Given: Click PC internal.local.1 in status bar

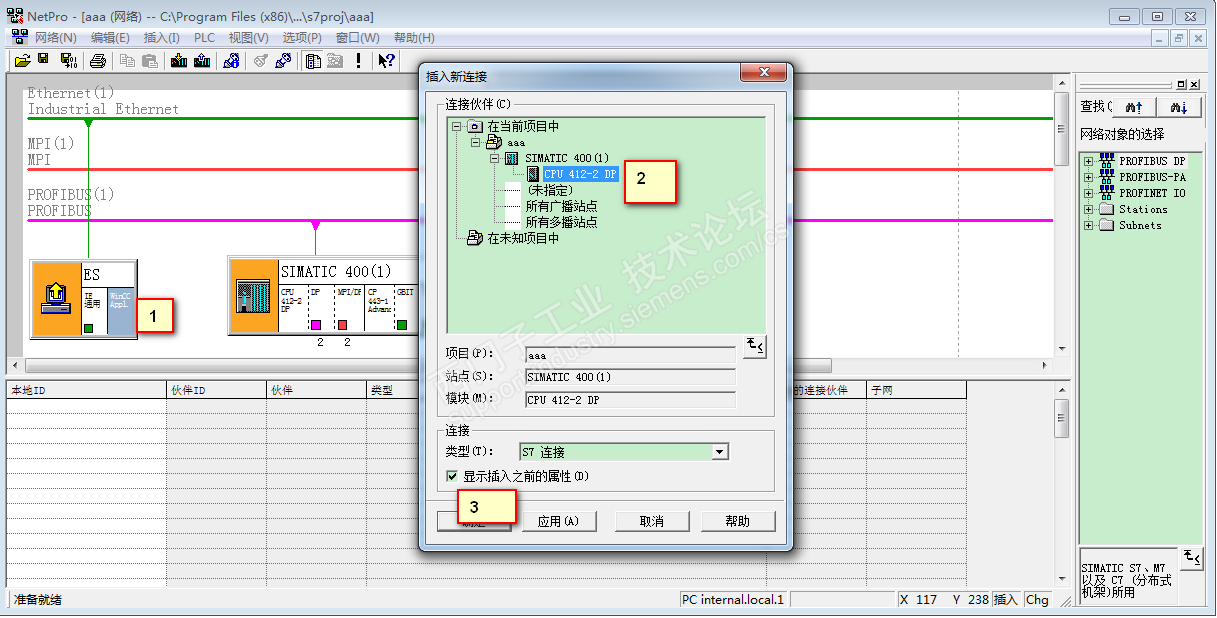Looking at the screenshot, I should 733,599.
